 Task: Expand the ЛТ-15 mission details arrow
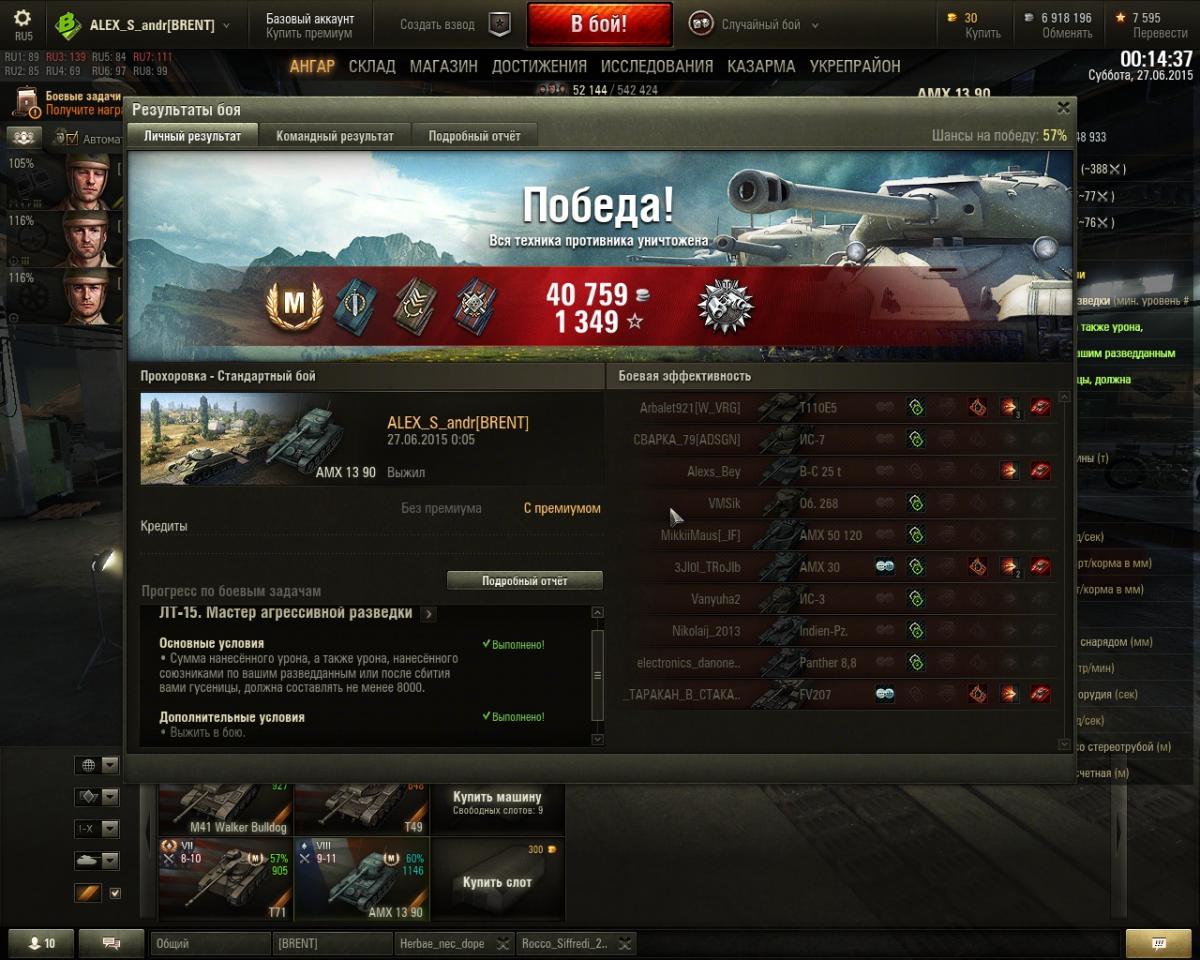coord(428,614)
